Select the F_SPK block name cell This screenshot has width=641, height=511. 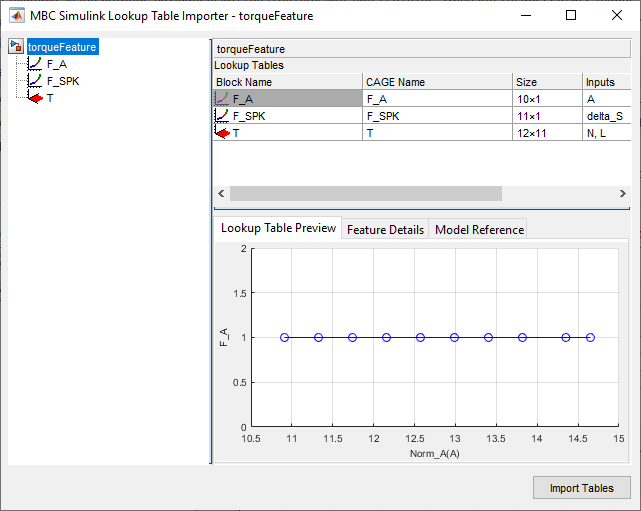pyautogui.click(x=288, y=116)
